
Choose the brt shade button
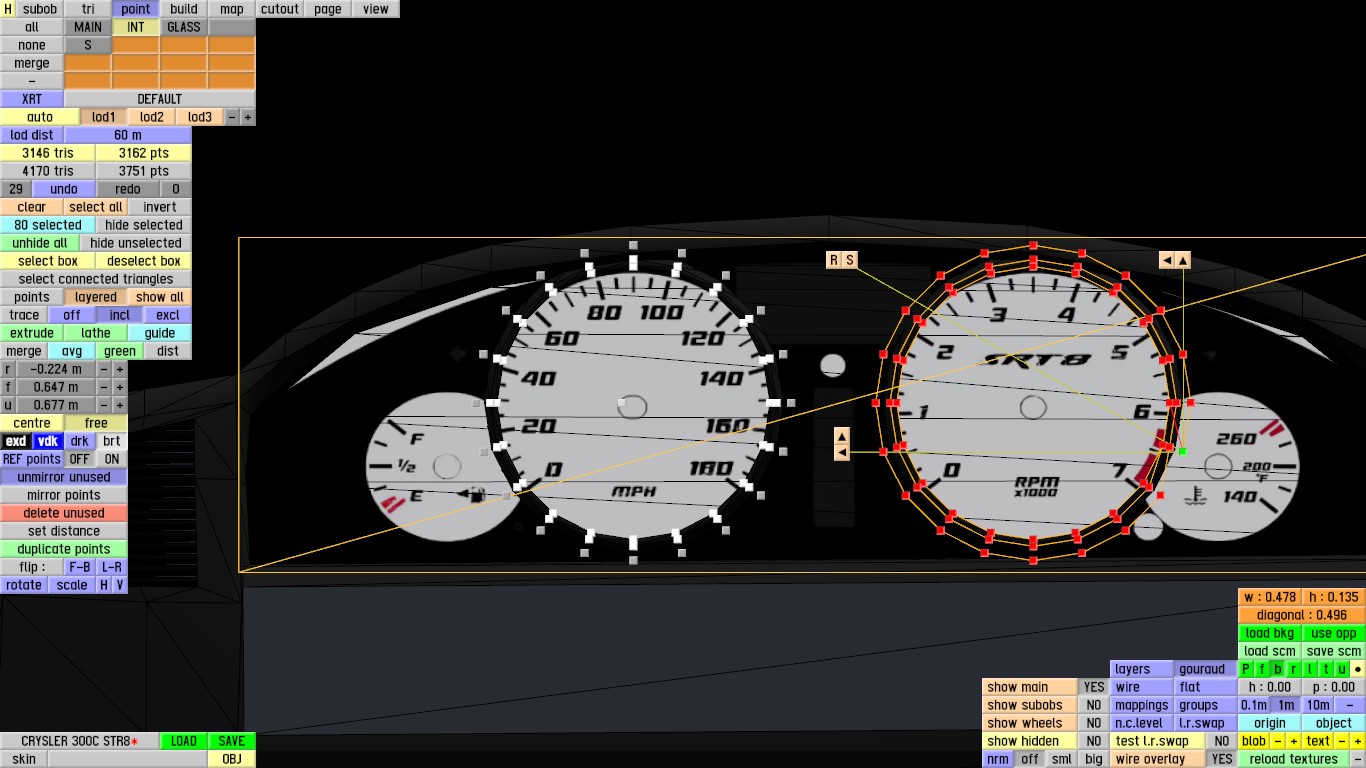coord(112,441)
